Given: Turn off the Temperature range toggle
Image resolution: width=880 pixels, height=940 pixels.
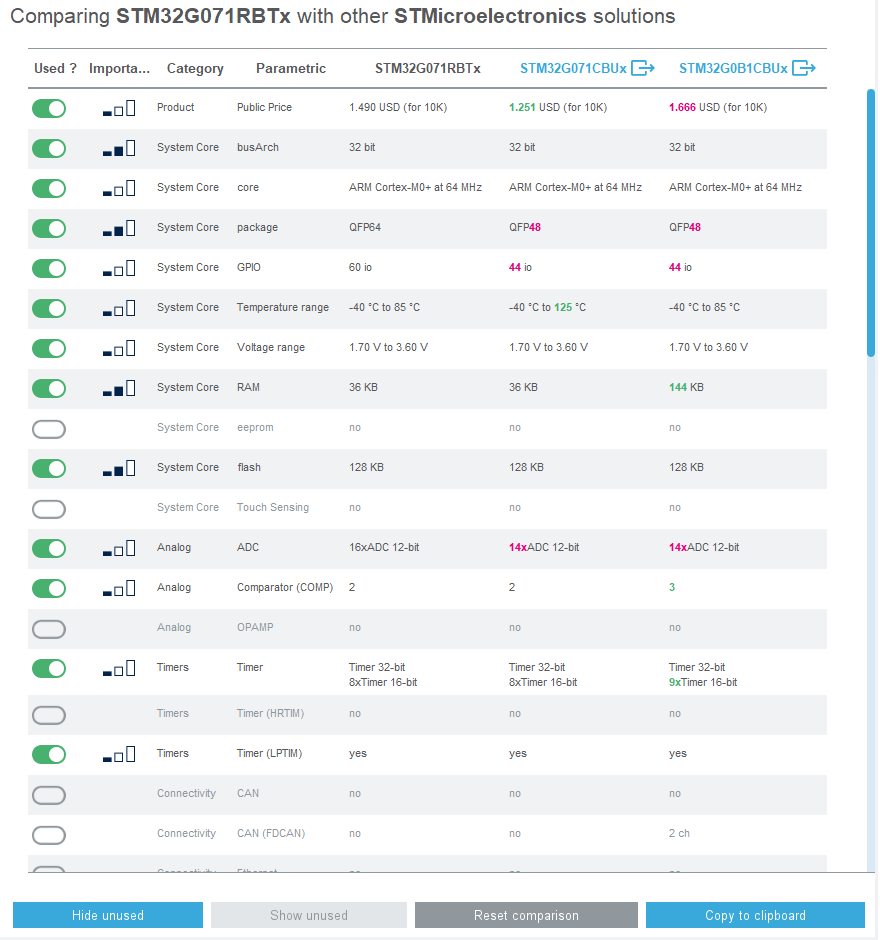Looking at the screenshot, I should pyautogui.click(x=49, y=309).
